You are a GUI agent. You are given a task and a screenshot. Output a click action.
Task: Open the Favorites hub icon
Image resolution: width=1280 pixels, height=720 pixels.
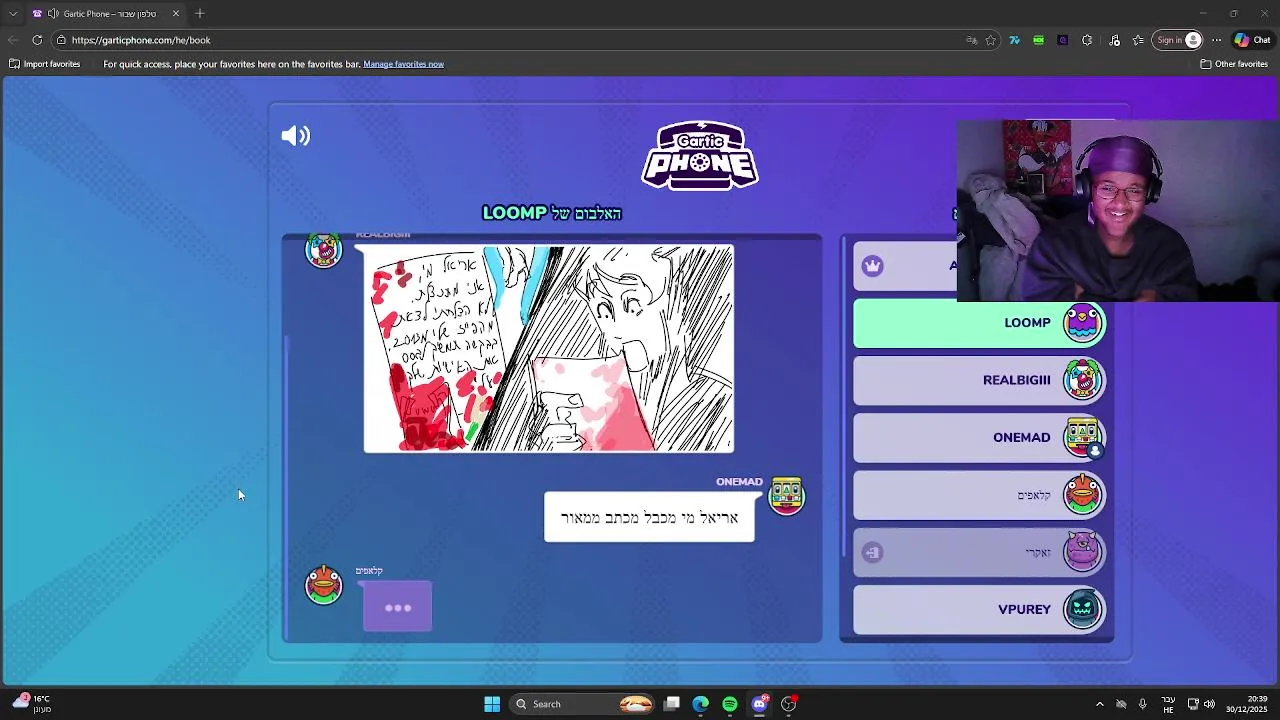click(1138, 40)
